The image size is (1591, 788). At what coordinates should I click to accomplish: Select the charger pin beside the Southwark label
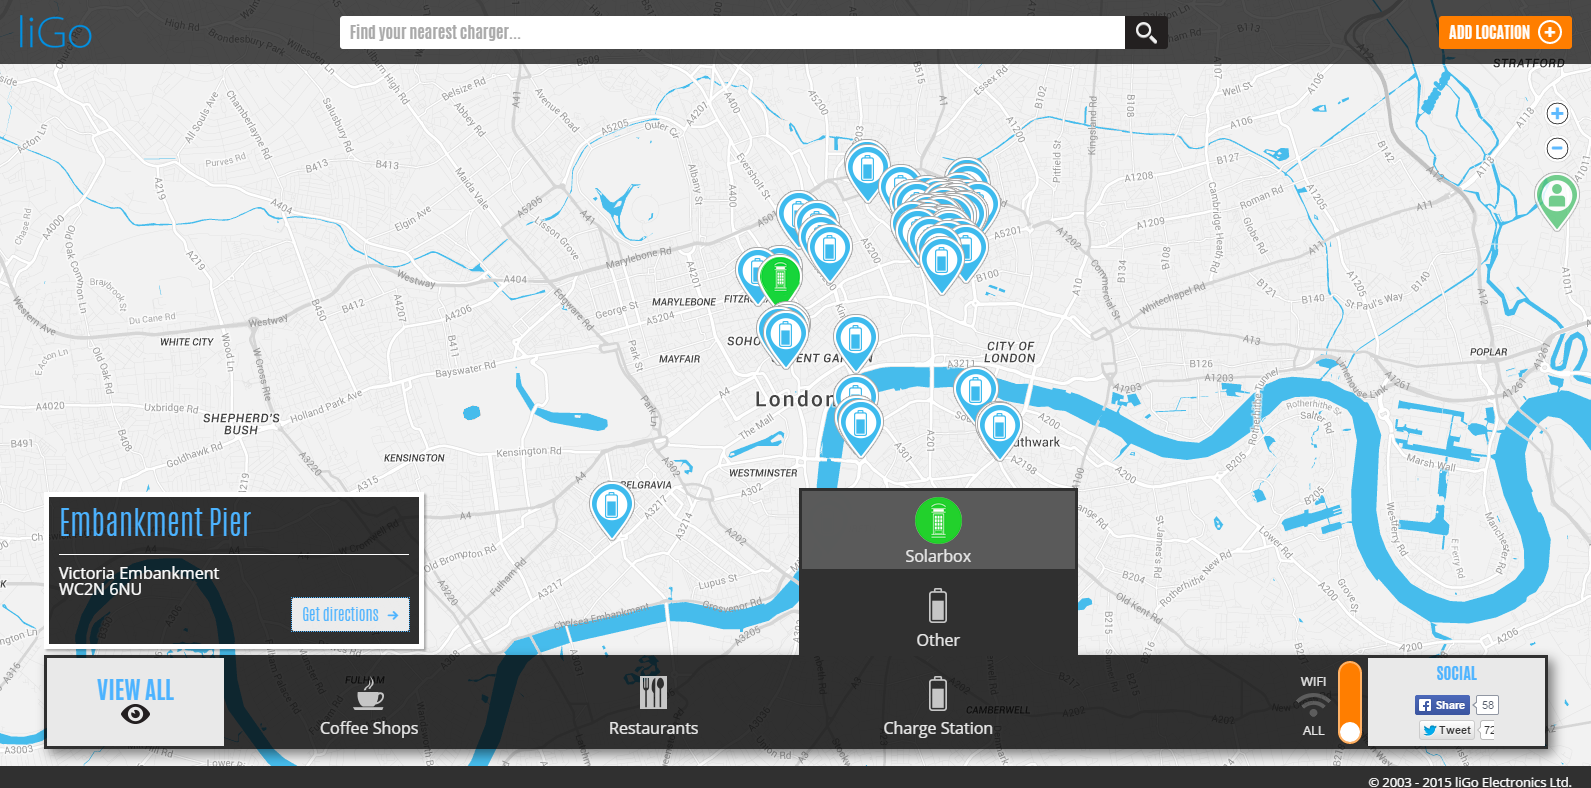pyautogui.click(x=999, y=430)
